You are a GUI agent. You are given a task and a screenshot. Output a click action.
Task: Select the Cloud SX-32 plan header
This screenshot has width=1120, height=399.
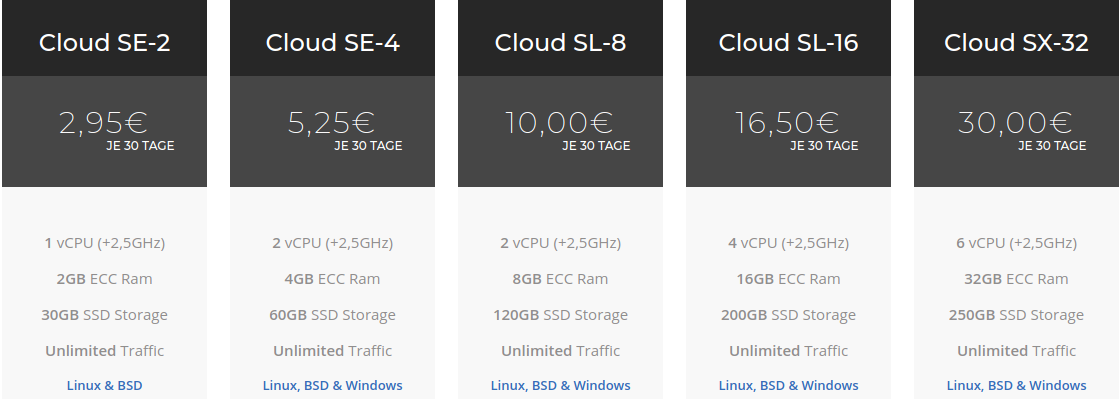tap(1016, 43)
